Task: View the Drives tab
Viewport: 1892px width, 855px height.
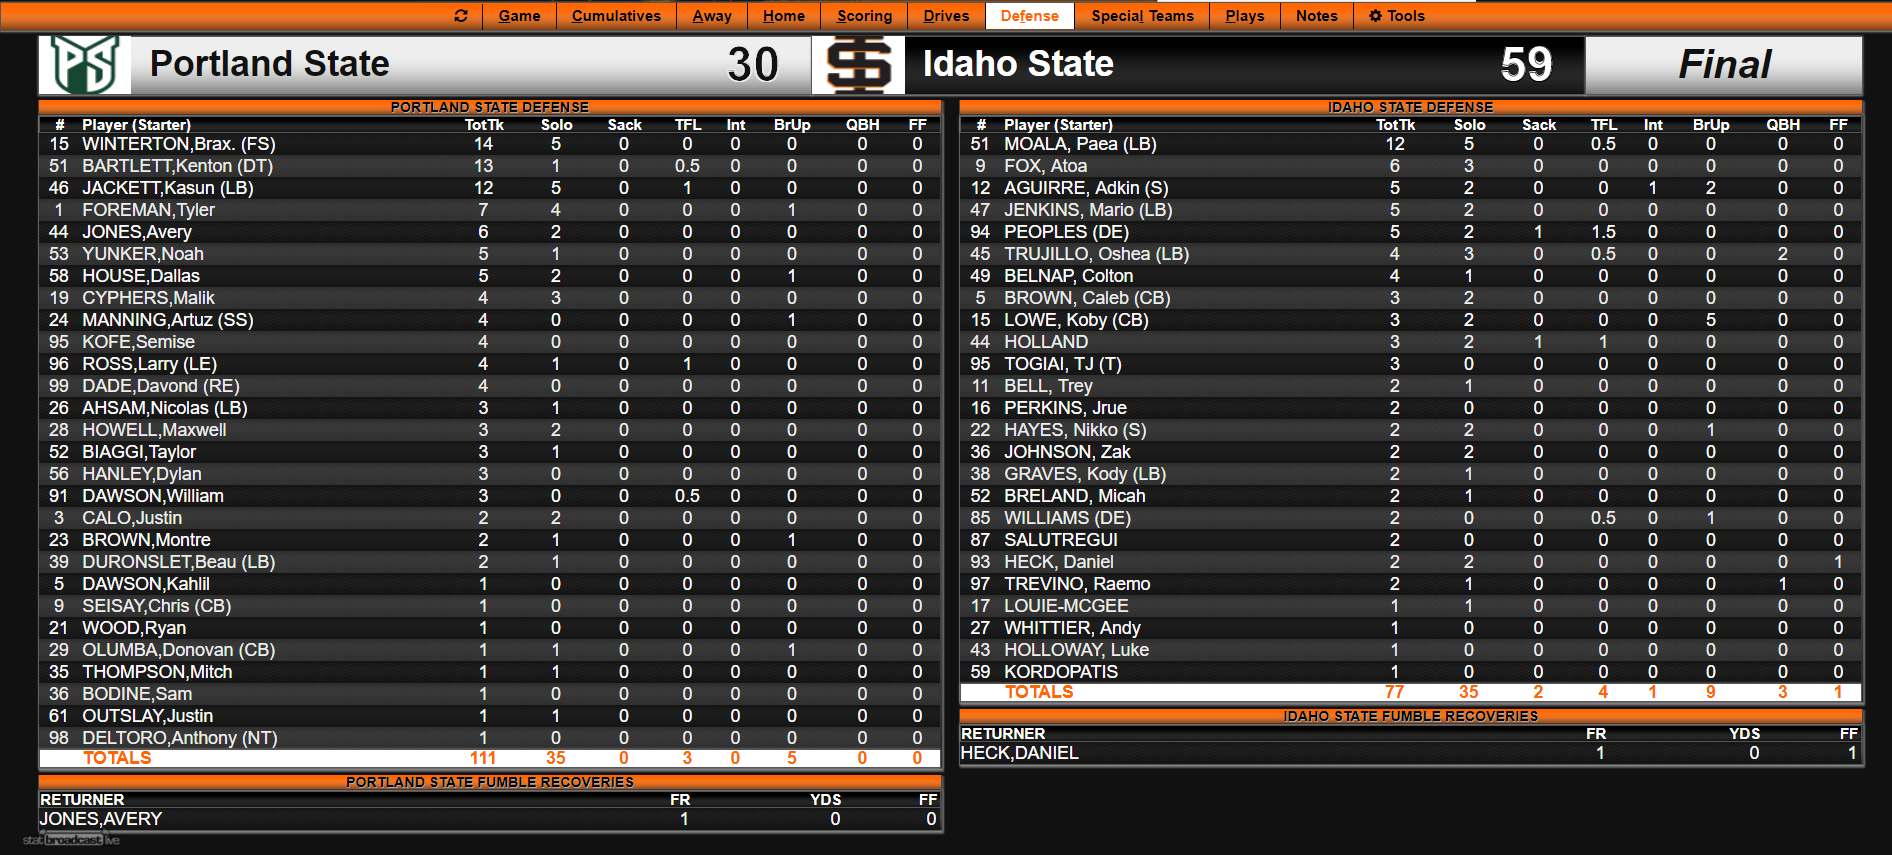Action: click(946, 16)
